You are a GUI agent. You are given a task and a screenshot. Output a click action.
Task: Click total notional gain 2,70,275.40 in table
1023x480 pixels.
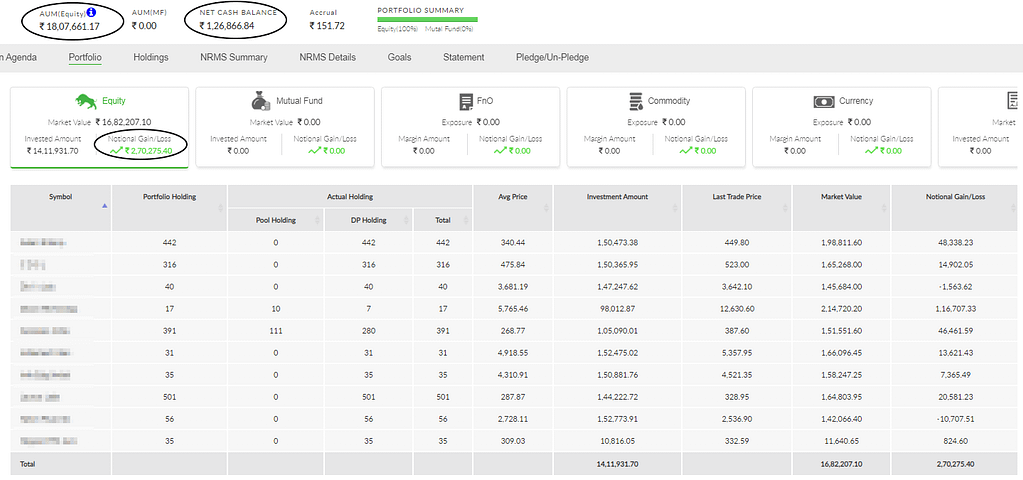[x=954, y=464]
